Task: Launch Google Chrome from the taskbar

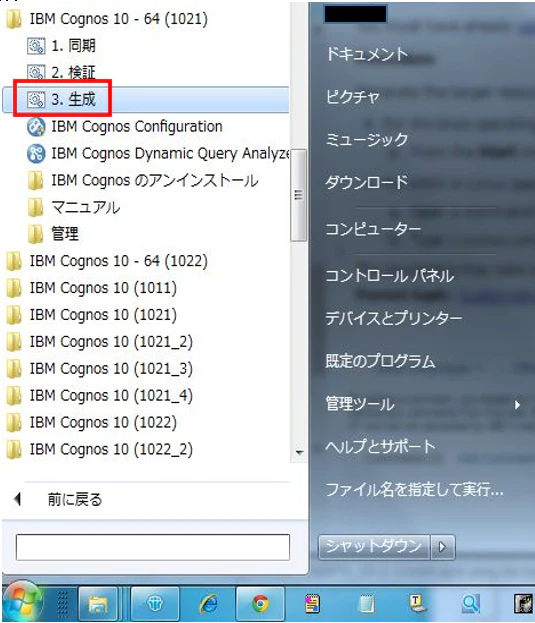Action: click(261, 604)
